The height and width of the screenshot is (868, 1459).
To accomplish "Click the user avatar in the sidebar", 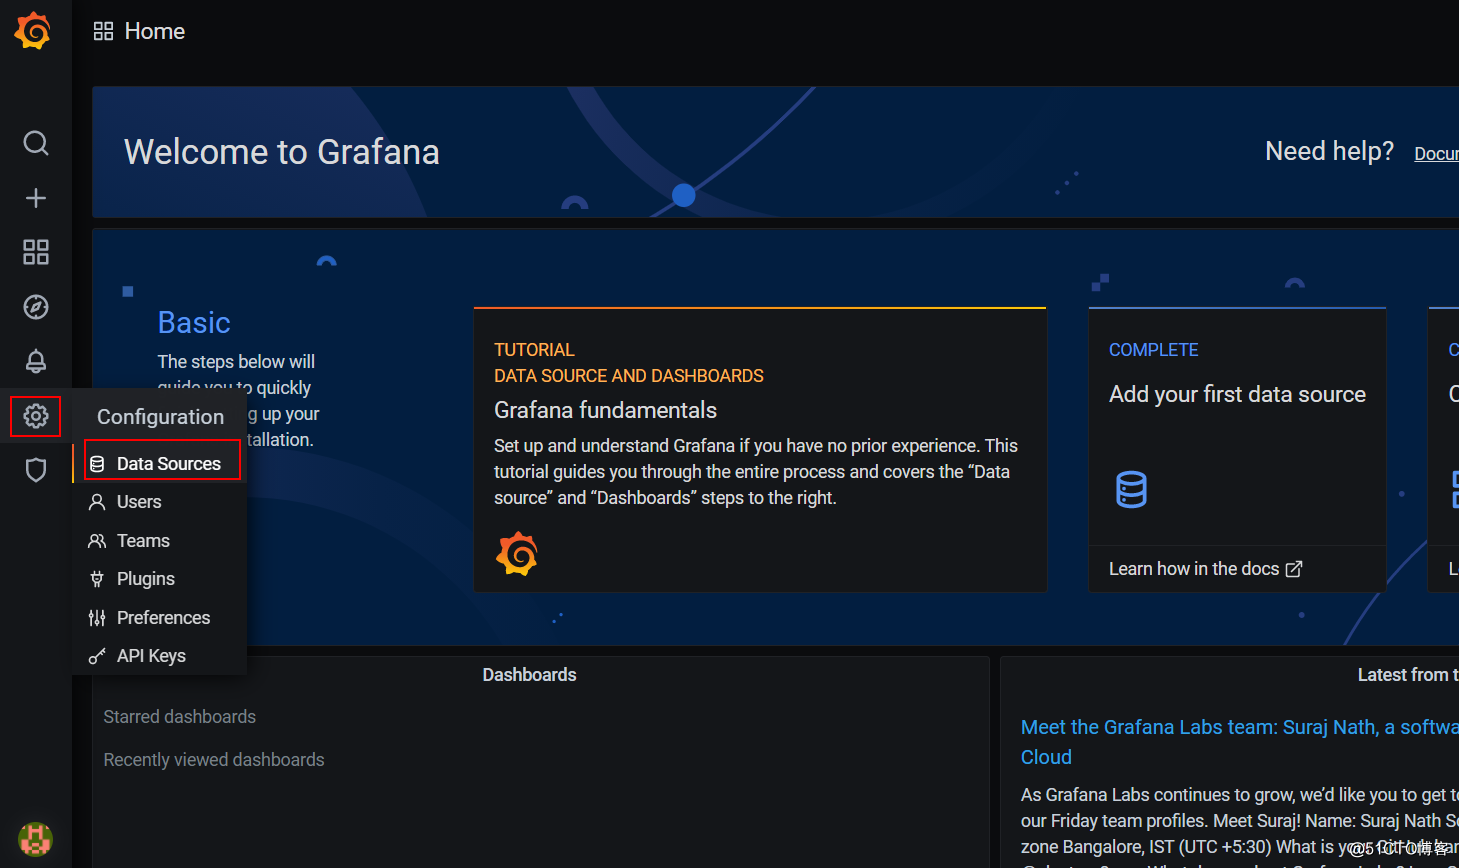I will 35,838.
